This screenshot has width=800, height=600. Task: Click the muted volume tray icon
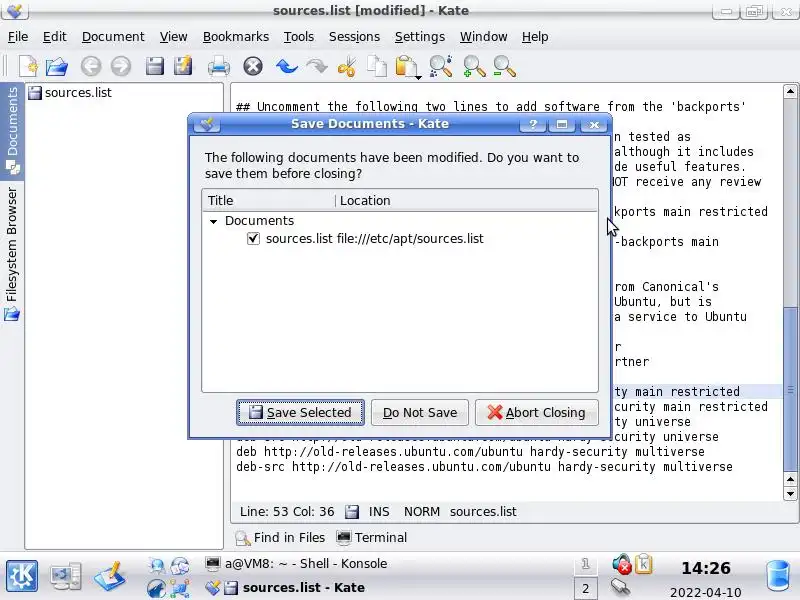pyautogui.click(x=621, y=564)
